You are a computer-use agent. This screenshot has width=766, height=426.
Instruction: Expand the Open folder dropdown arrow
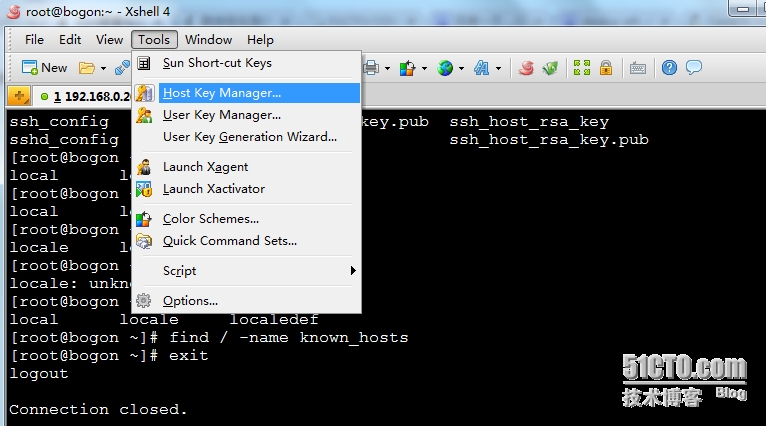[103, 68]
